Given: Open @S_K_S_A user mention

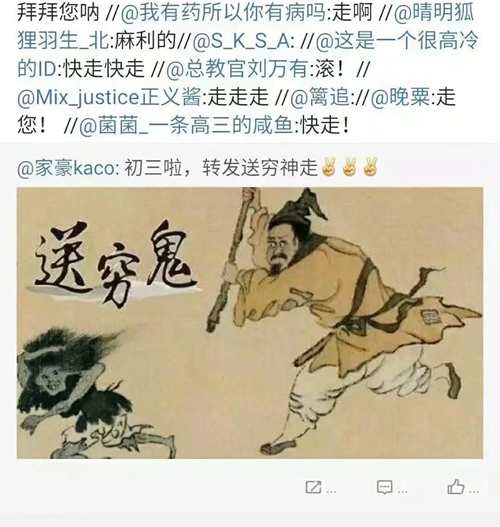Looking at the screenshot, I should pos(242,41).
